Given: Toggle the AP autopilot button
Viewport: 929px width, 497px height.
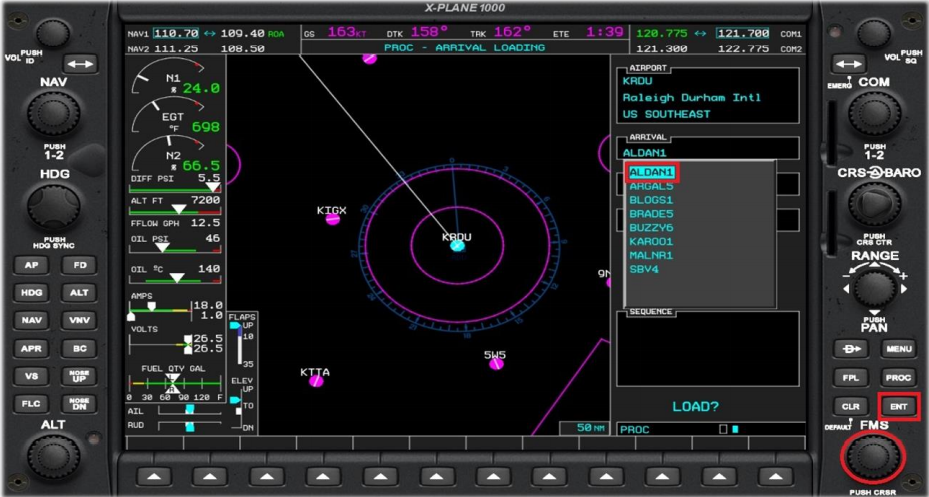Looking at the screenshot, I should pos(31,265).
